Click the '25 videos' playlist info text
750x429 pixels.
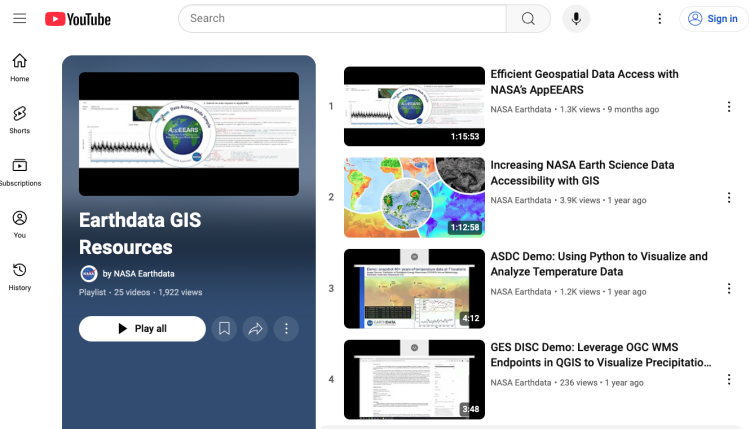click(x=132, y=292)
